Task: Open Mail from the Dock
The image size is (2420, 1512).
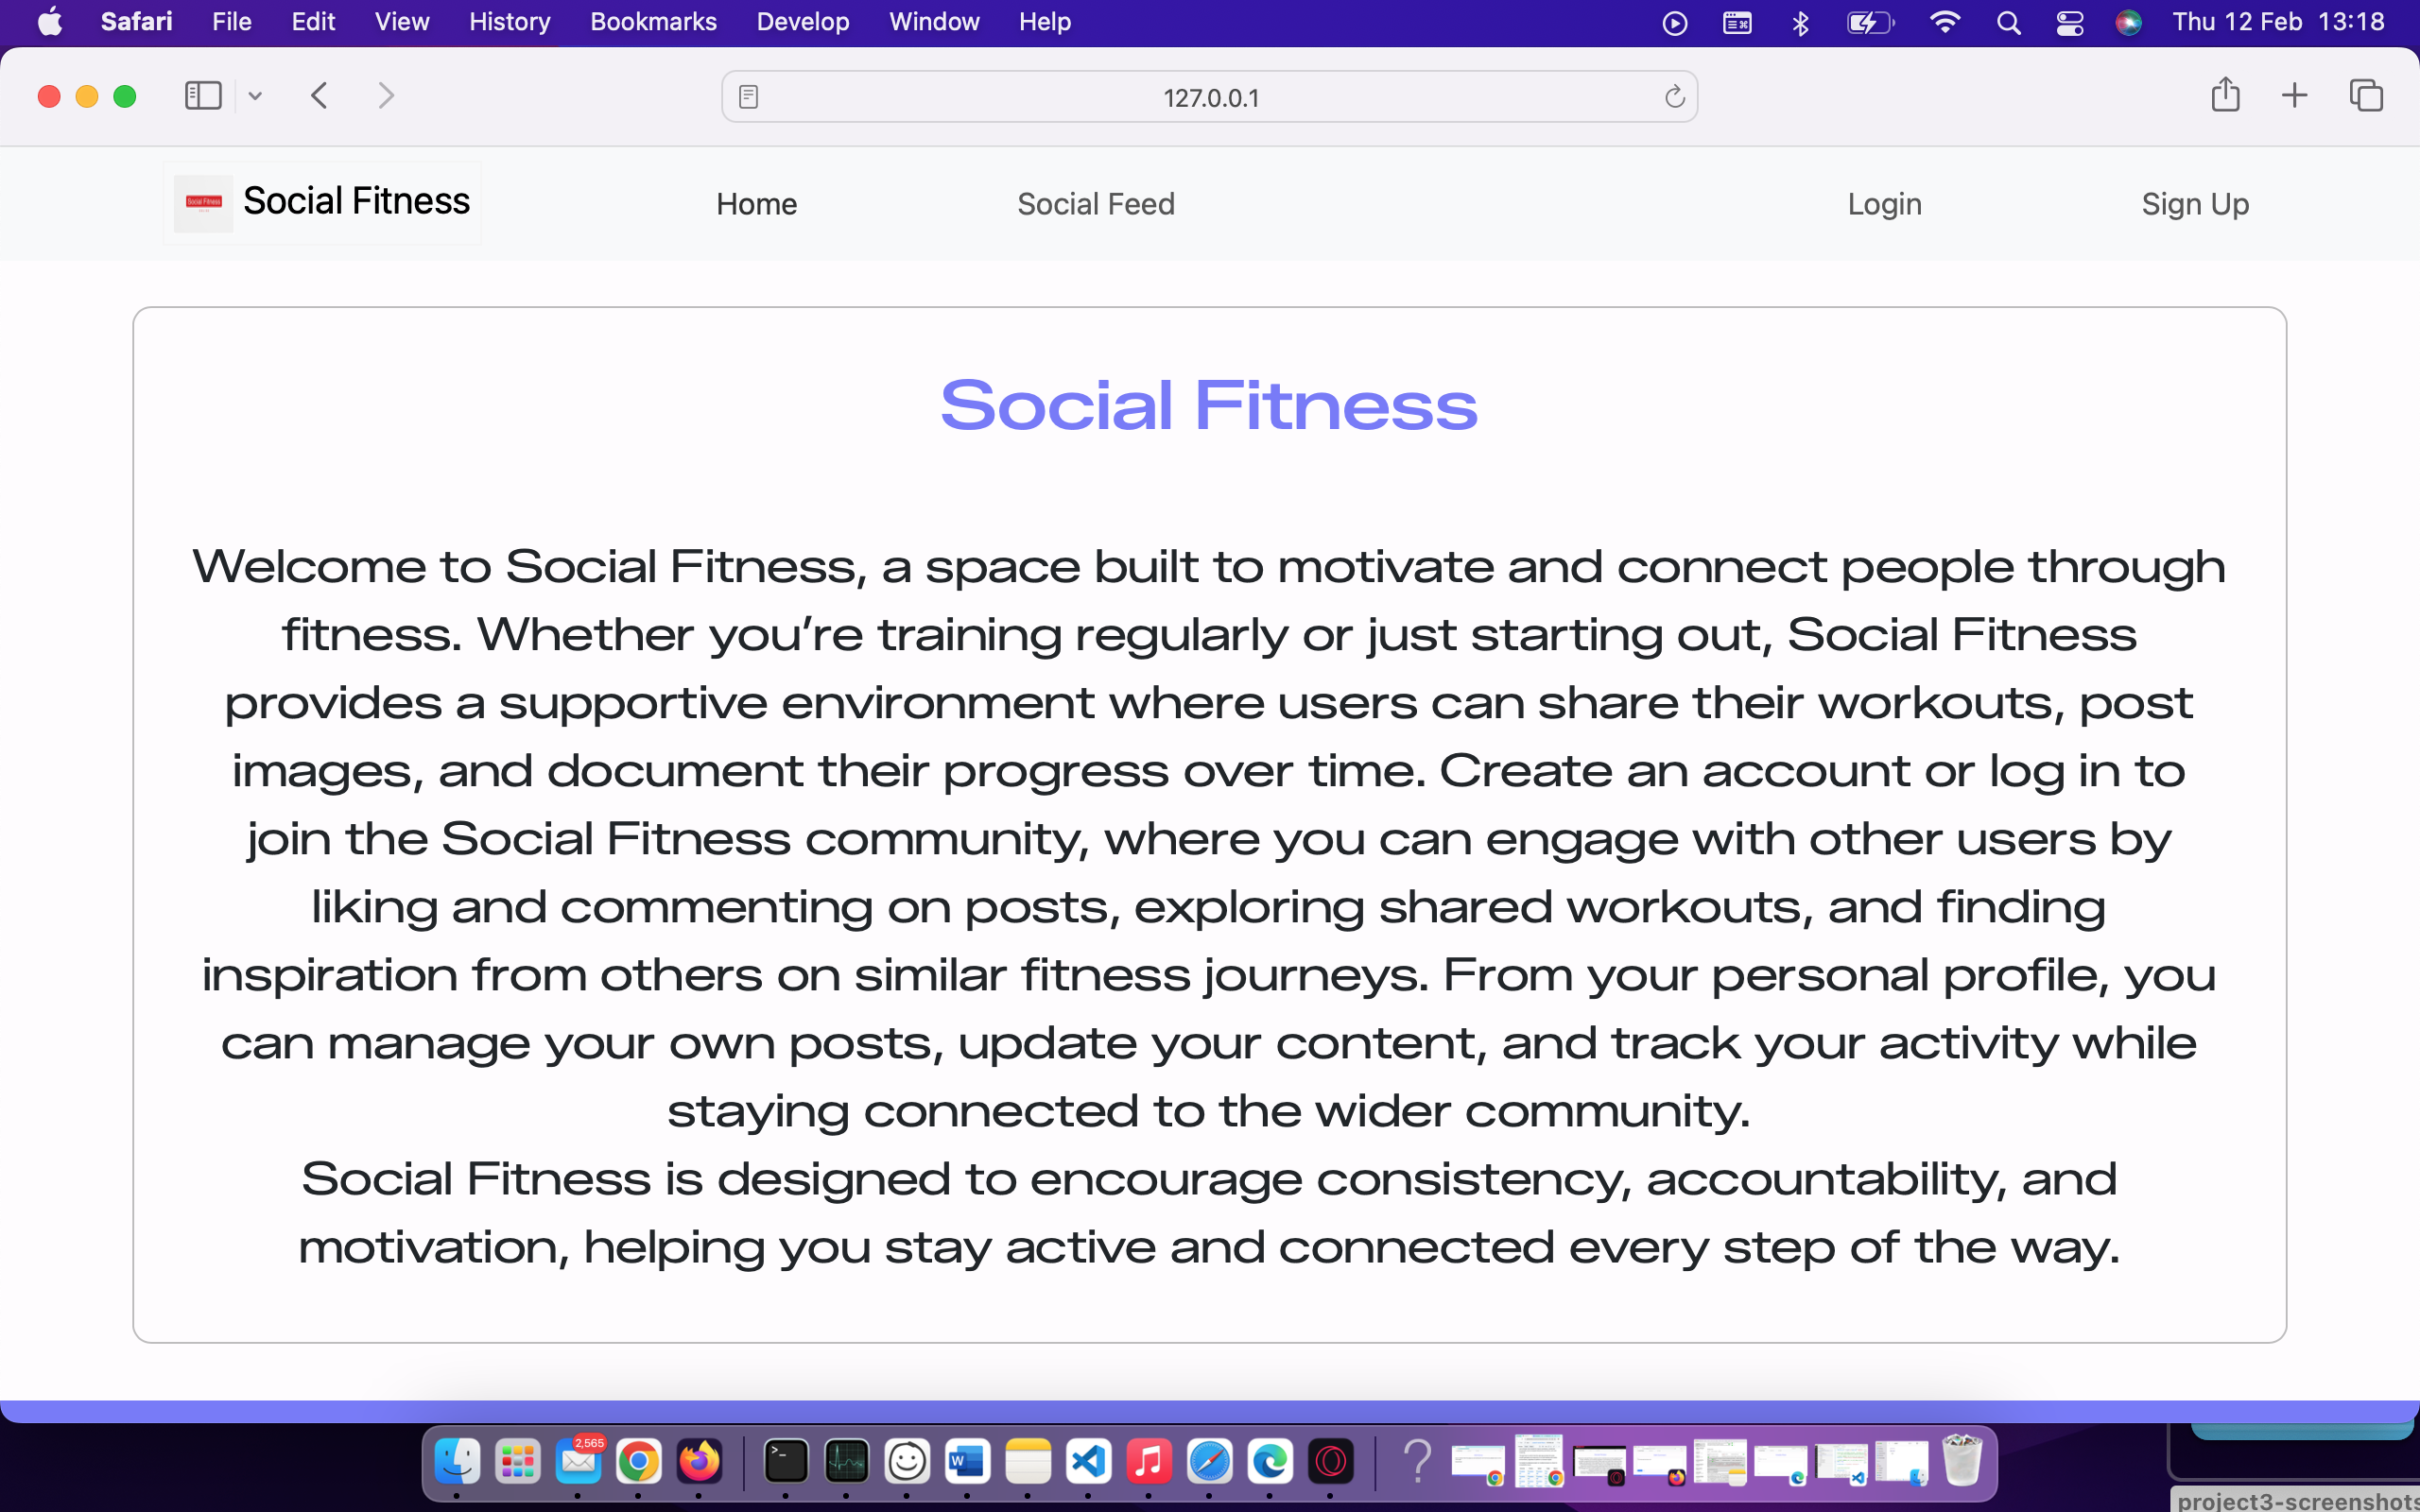Action: coord(579,1461)
